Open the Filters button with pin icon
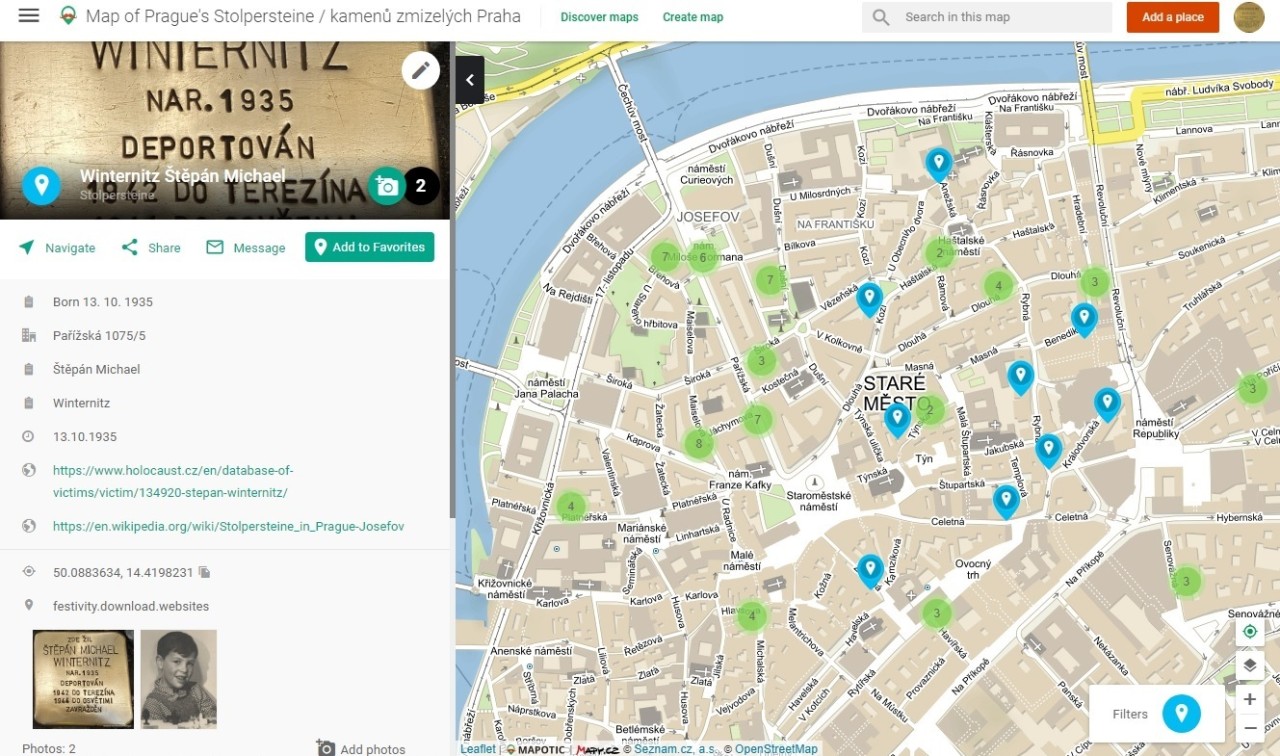Viewport: 1280px width, 756px height. 1156,714
